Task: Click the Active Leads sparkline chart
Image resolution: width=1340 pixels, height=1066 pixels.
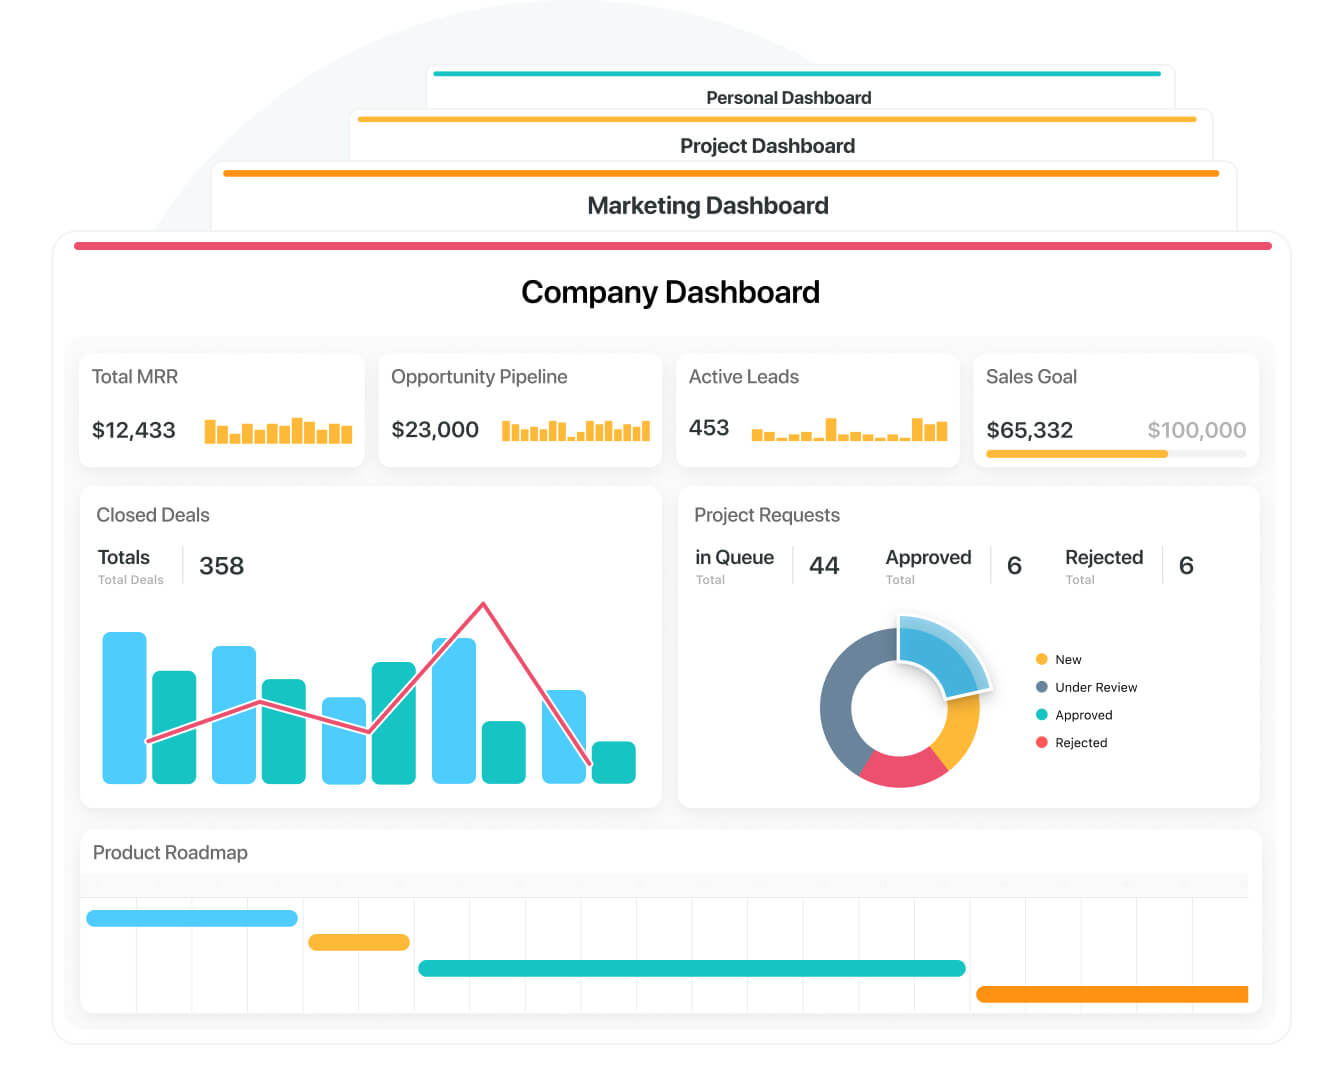Action: (x=849, y=429)
